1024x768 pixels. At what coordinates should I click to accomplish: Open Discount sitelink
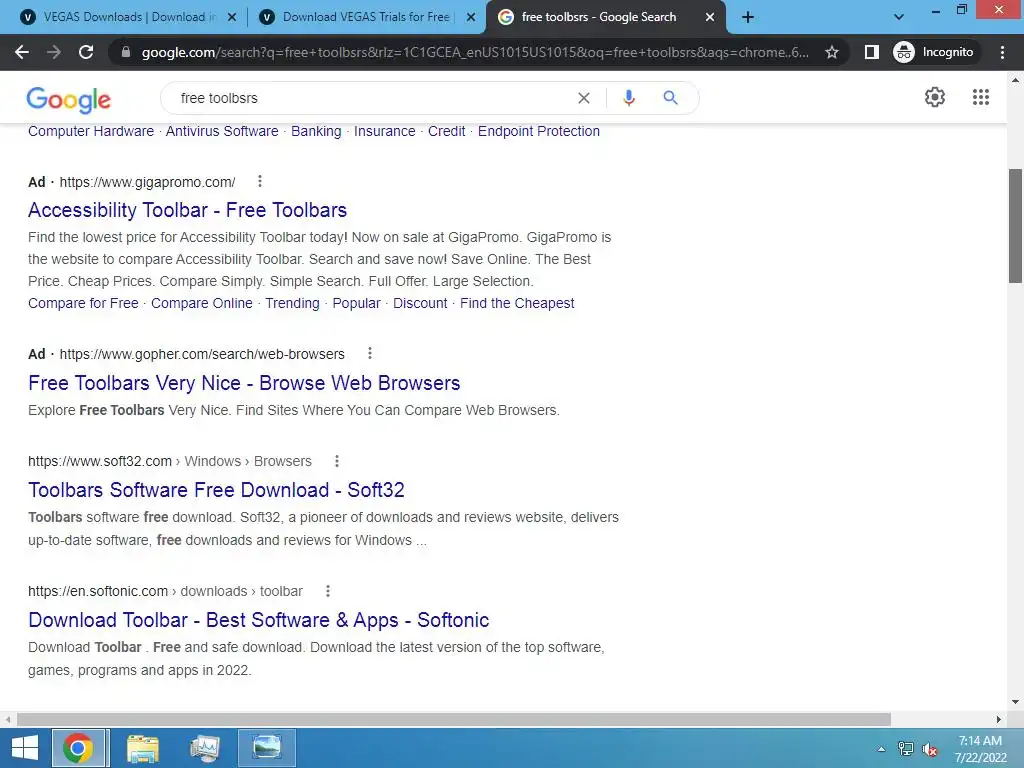click(x=420, y=303)
